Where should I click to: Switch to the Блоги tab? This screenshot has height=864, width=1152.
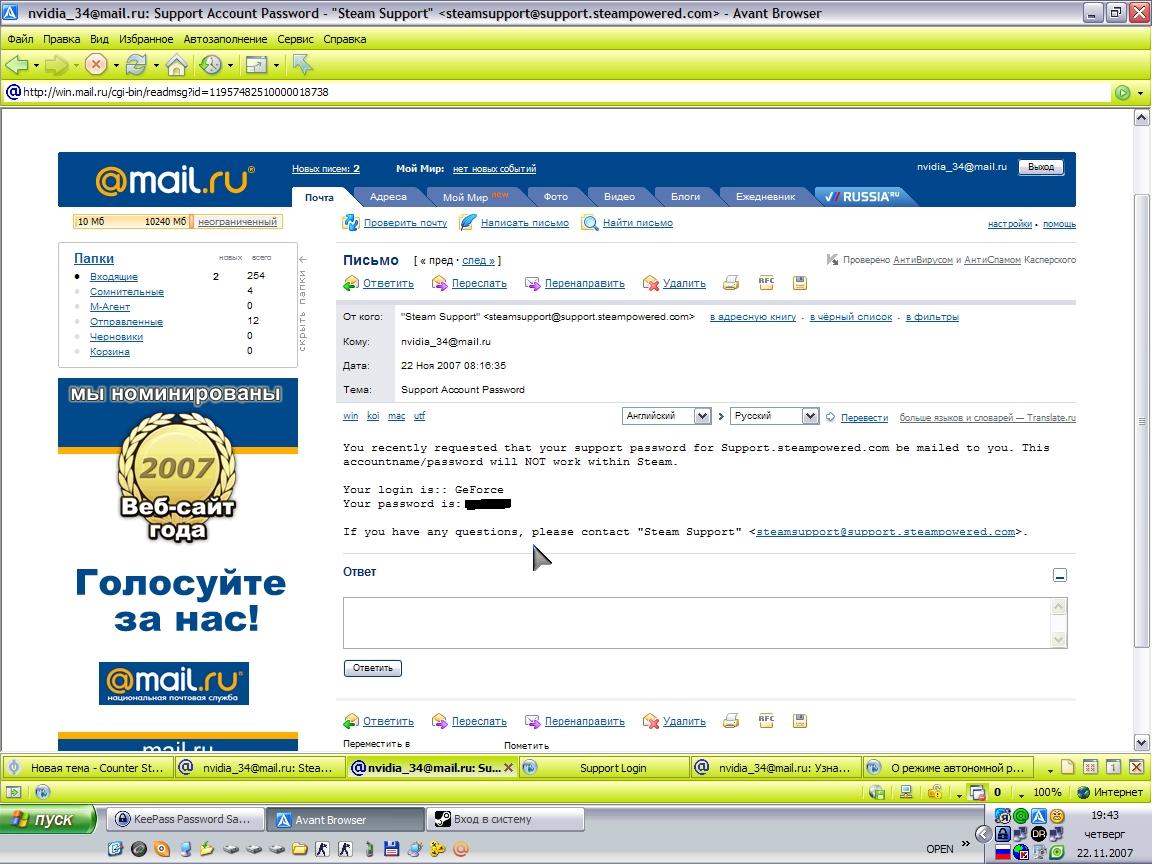(685, 196)
